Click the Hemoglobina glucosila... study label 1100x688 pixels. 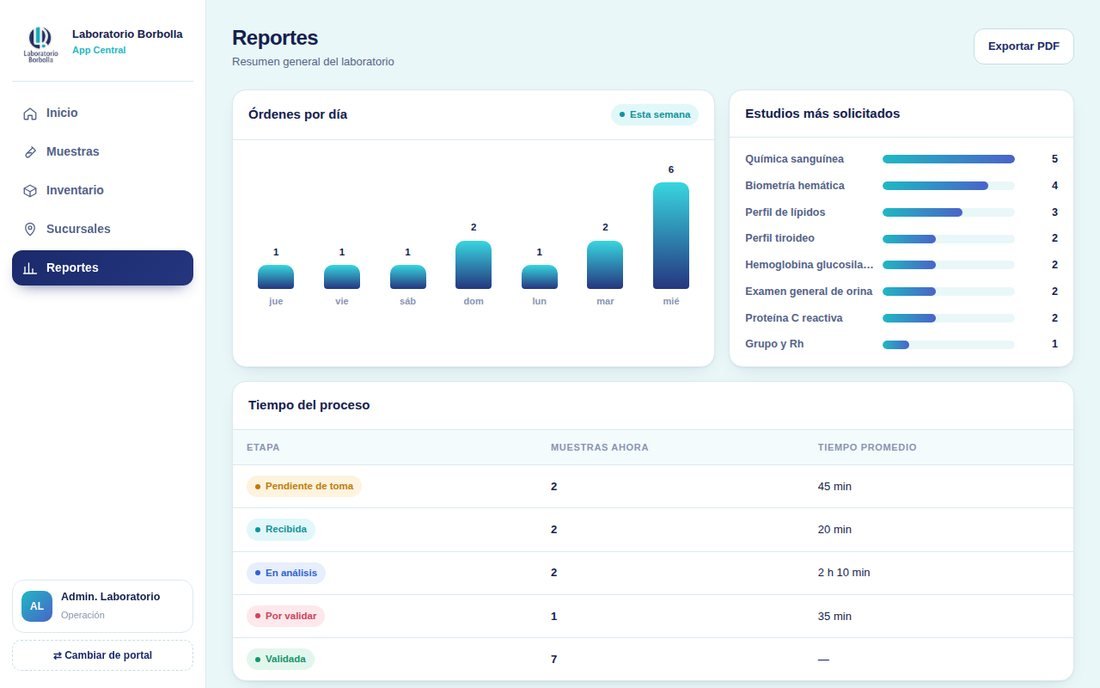pos(809,265)
